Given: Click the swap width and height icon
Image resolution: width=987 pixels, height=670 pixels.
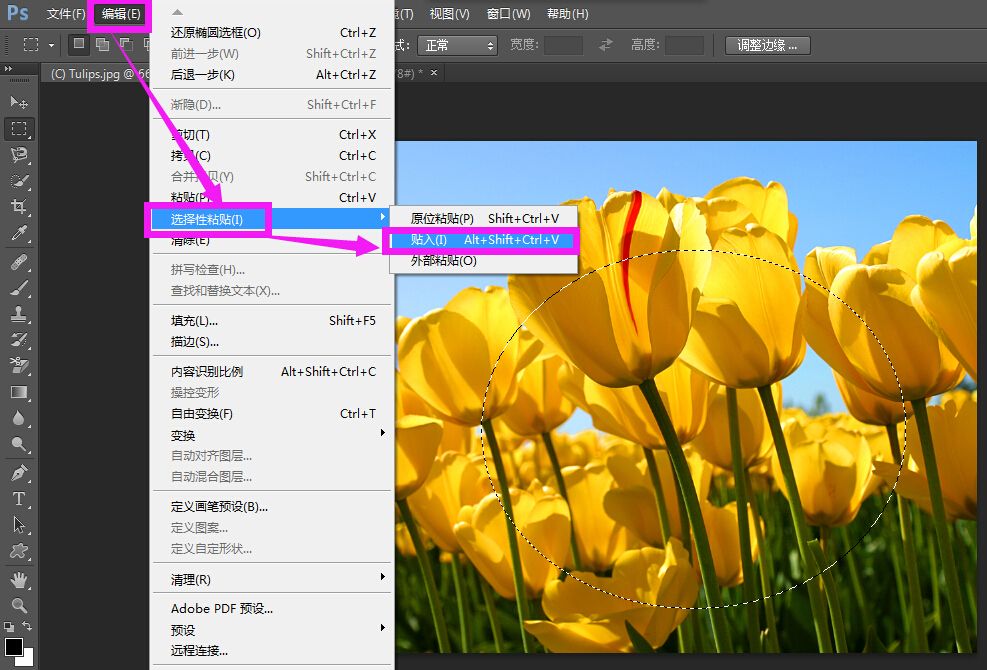Looking at the screenshot, I should pyautogui.click(x=606, y=45).
